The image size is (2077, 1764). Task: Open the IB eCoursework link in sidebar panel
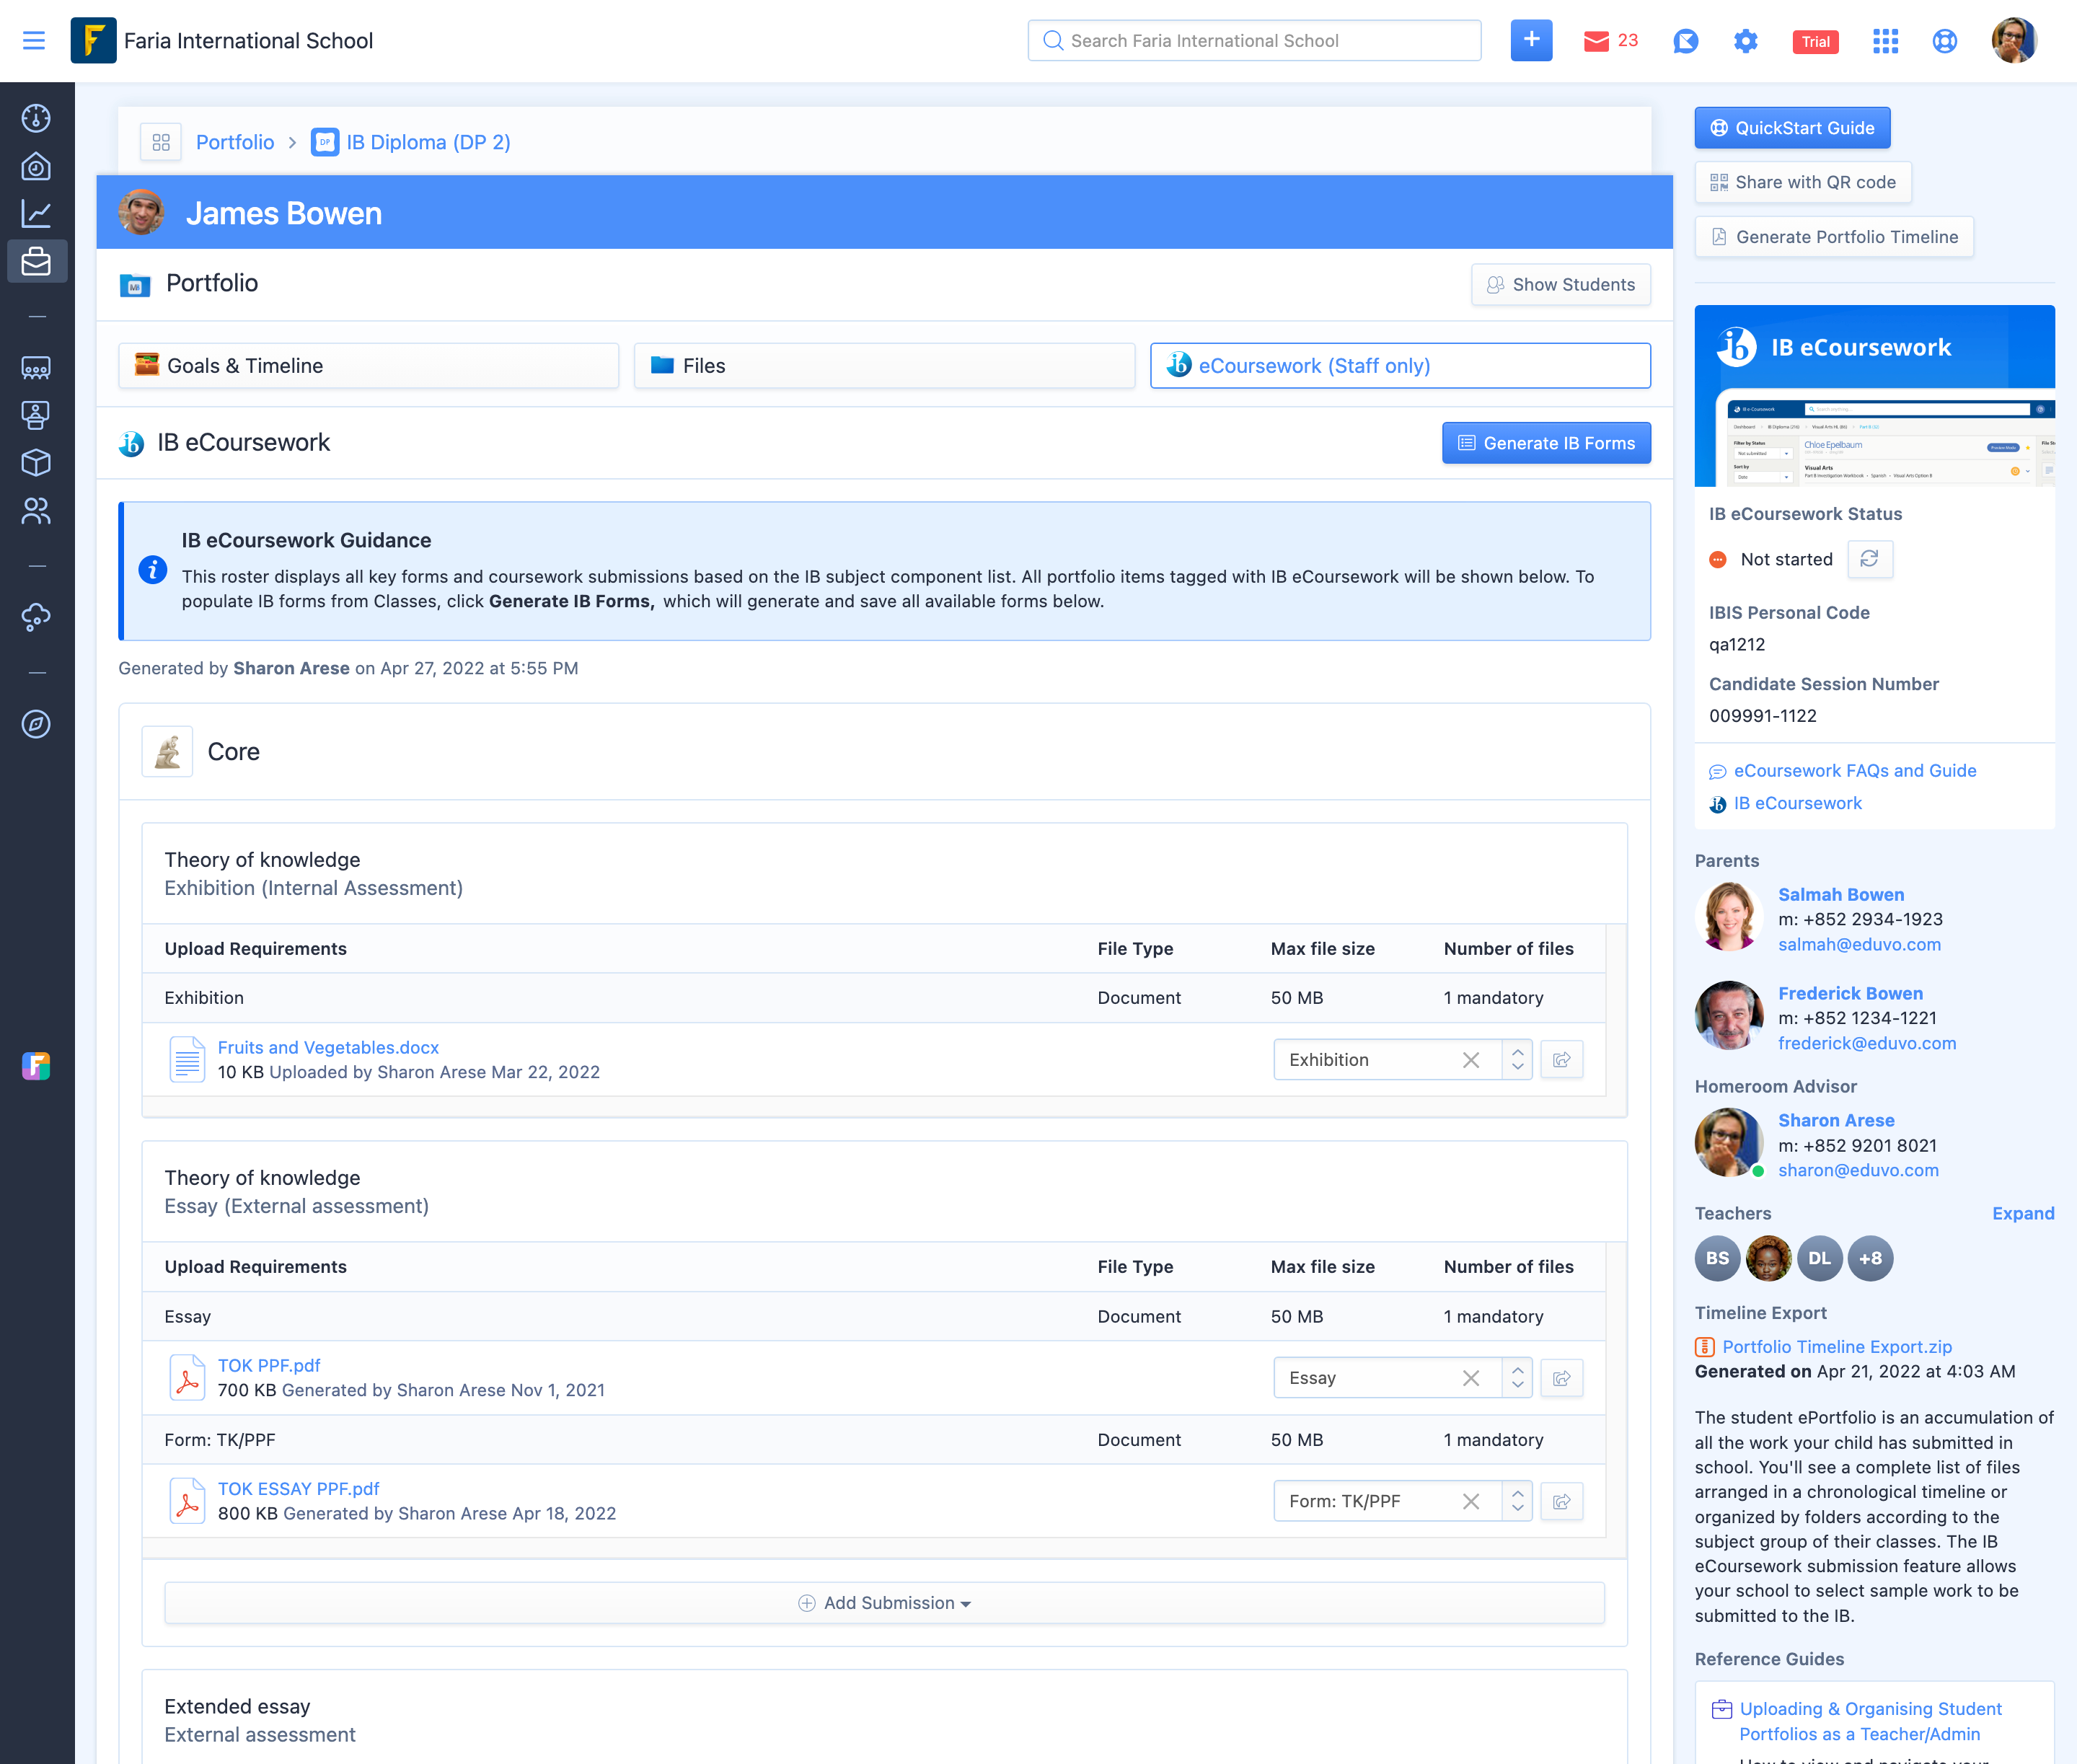[x=1797, y=803]
